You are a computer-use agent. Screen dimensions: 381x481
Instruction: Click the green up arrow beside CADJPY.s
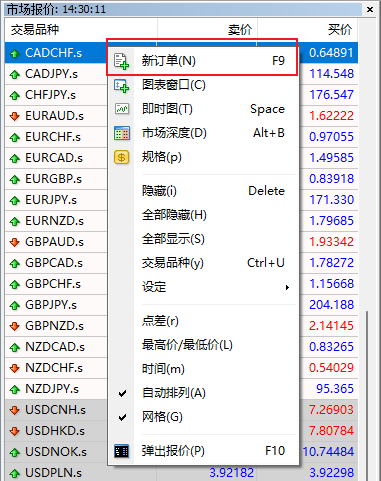15,74
